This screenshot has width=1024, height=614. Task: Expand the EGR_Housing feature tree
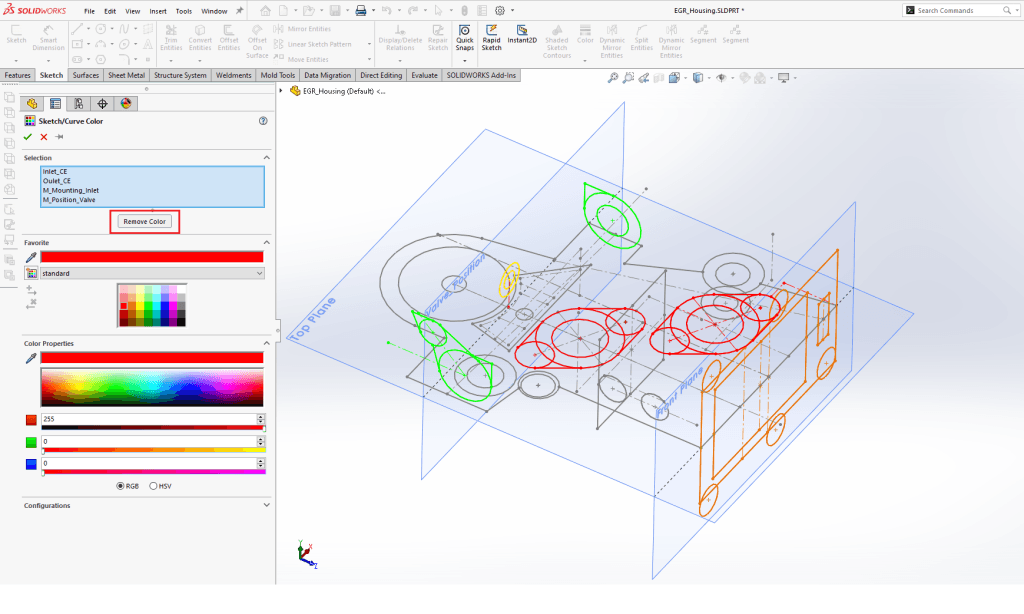(281, 90)
